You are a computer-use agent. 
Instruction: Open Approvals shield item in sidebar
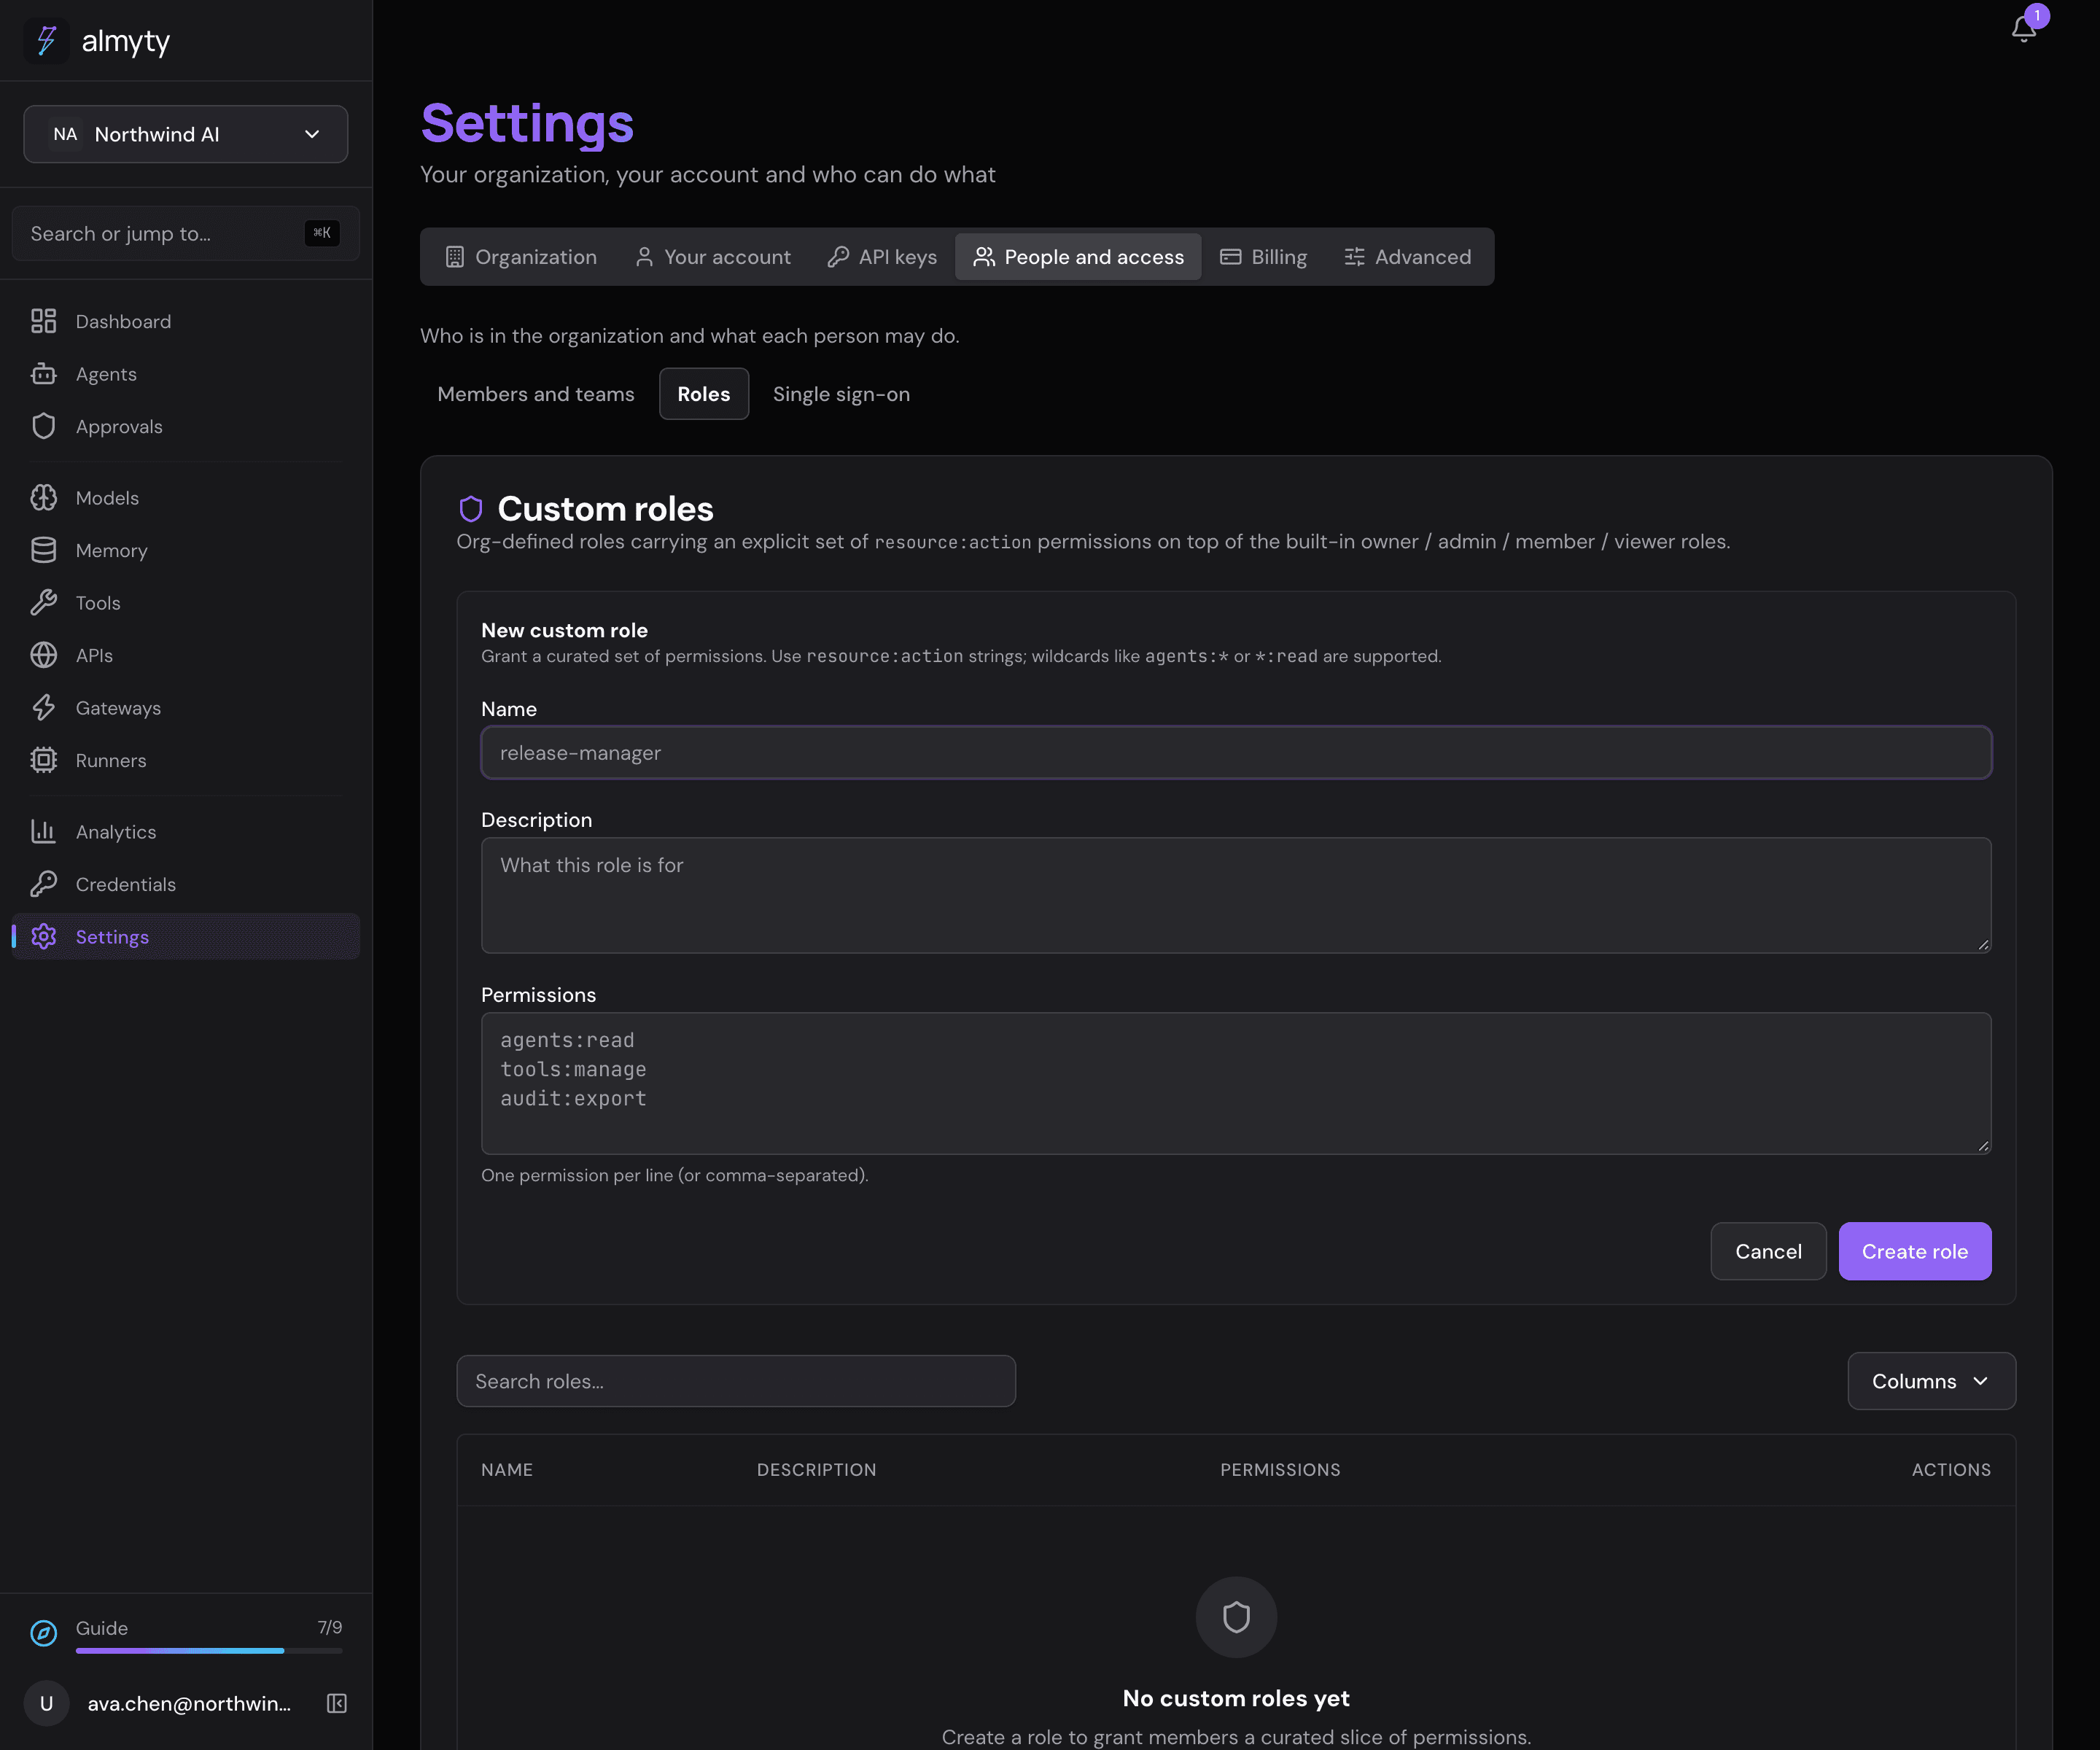point(186,426)
